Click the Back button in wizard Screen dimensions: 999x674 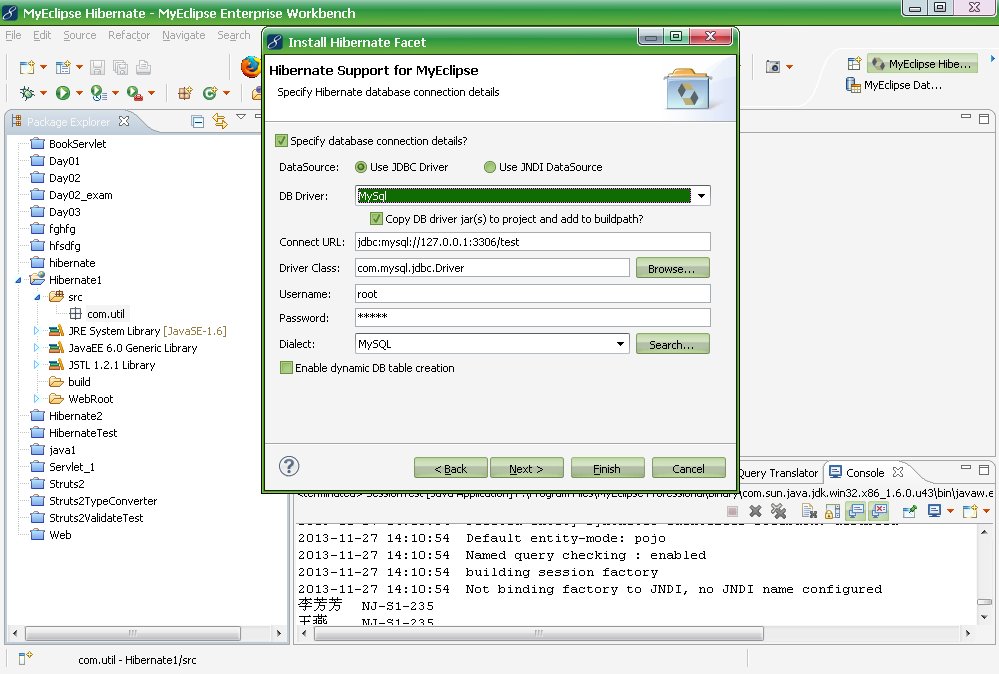pyautogui.click(x=450, y=468)
